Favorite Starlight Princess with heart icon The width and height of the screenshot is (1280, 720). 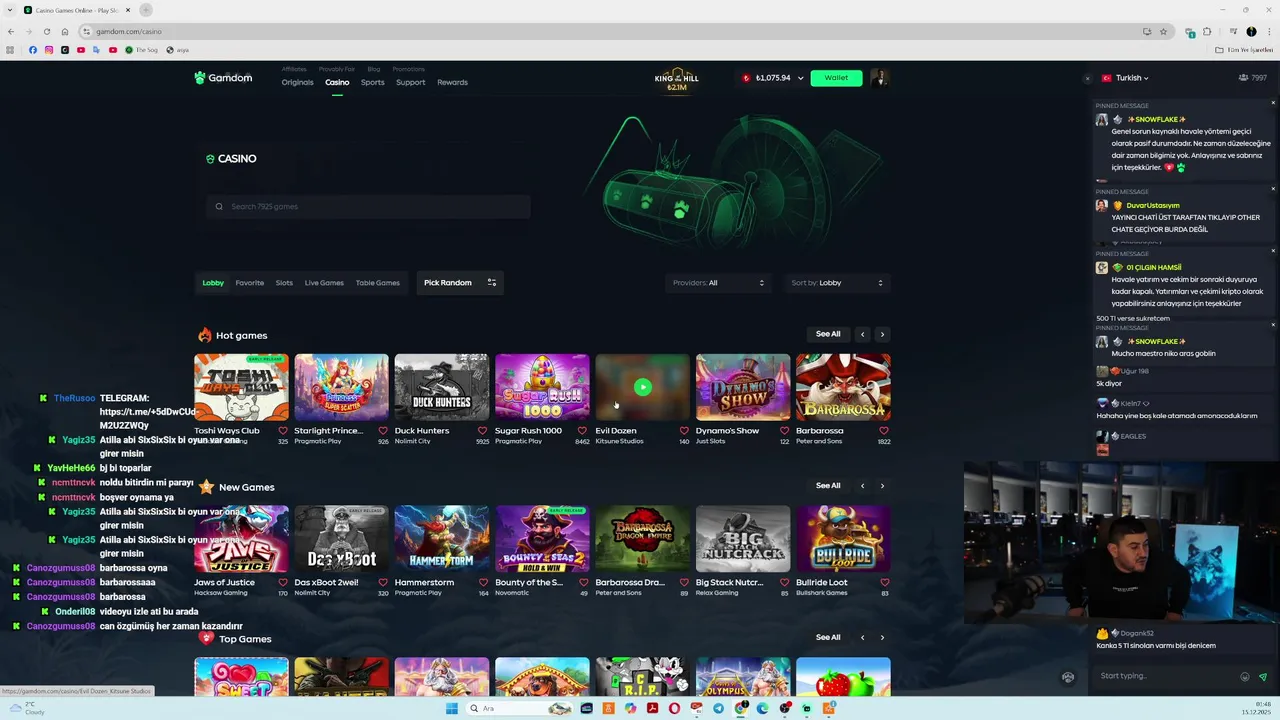coord(383,431)
